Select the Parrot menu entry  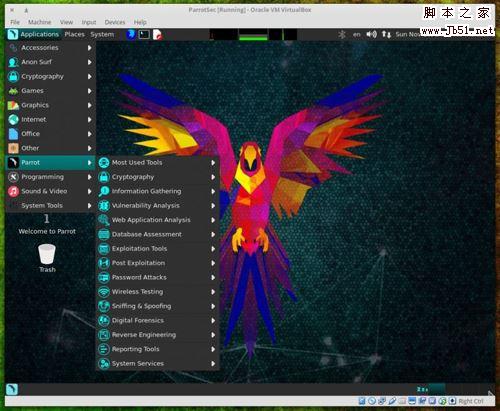51,163
